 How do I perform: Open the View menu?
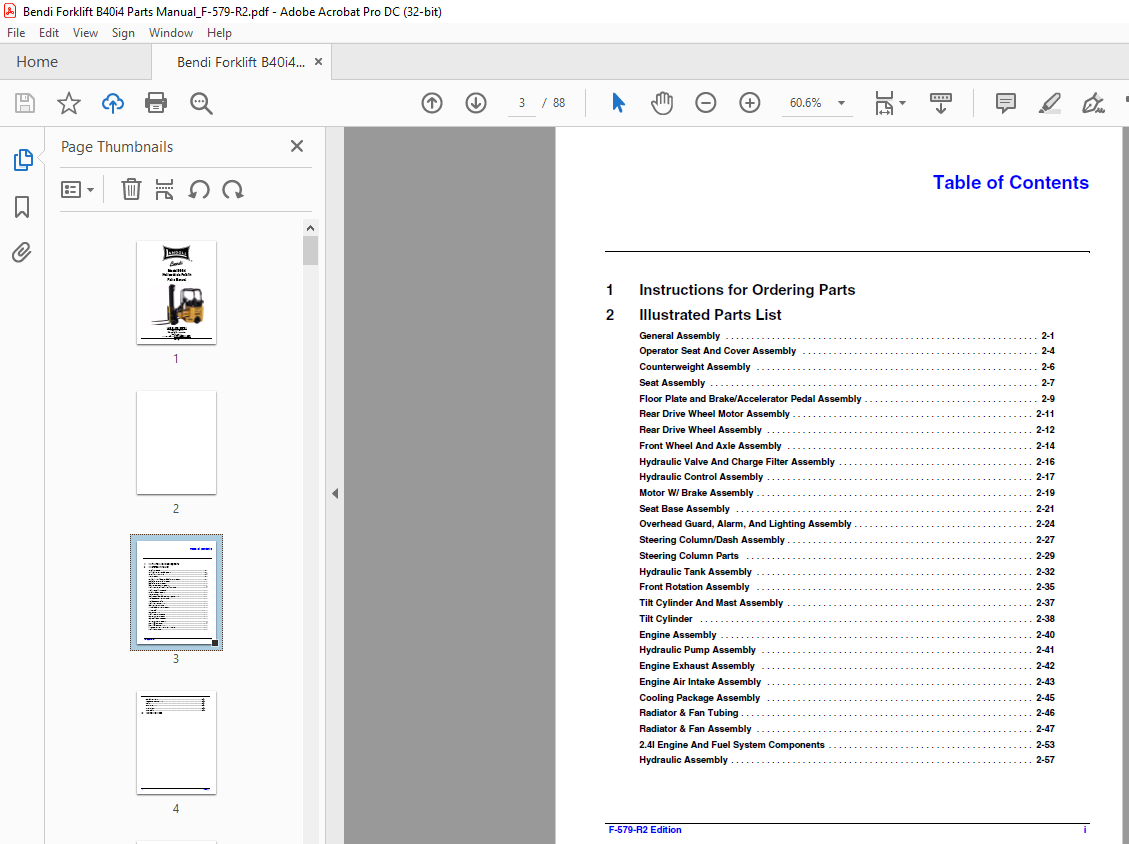pos(85,33)
